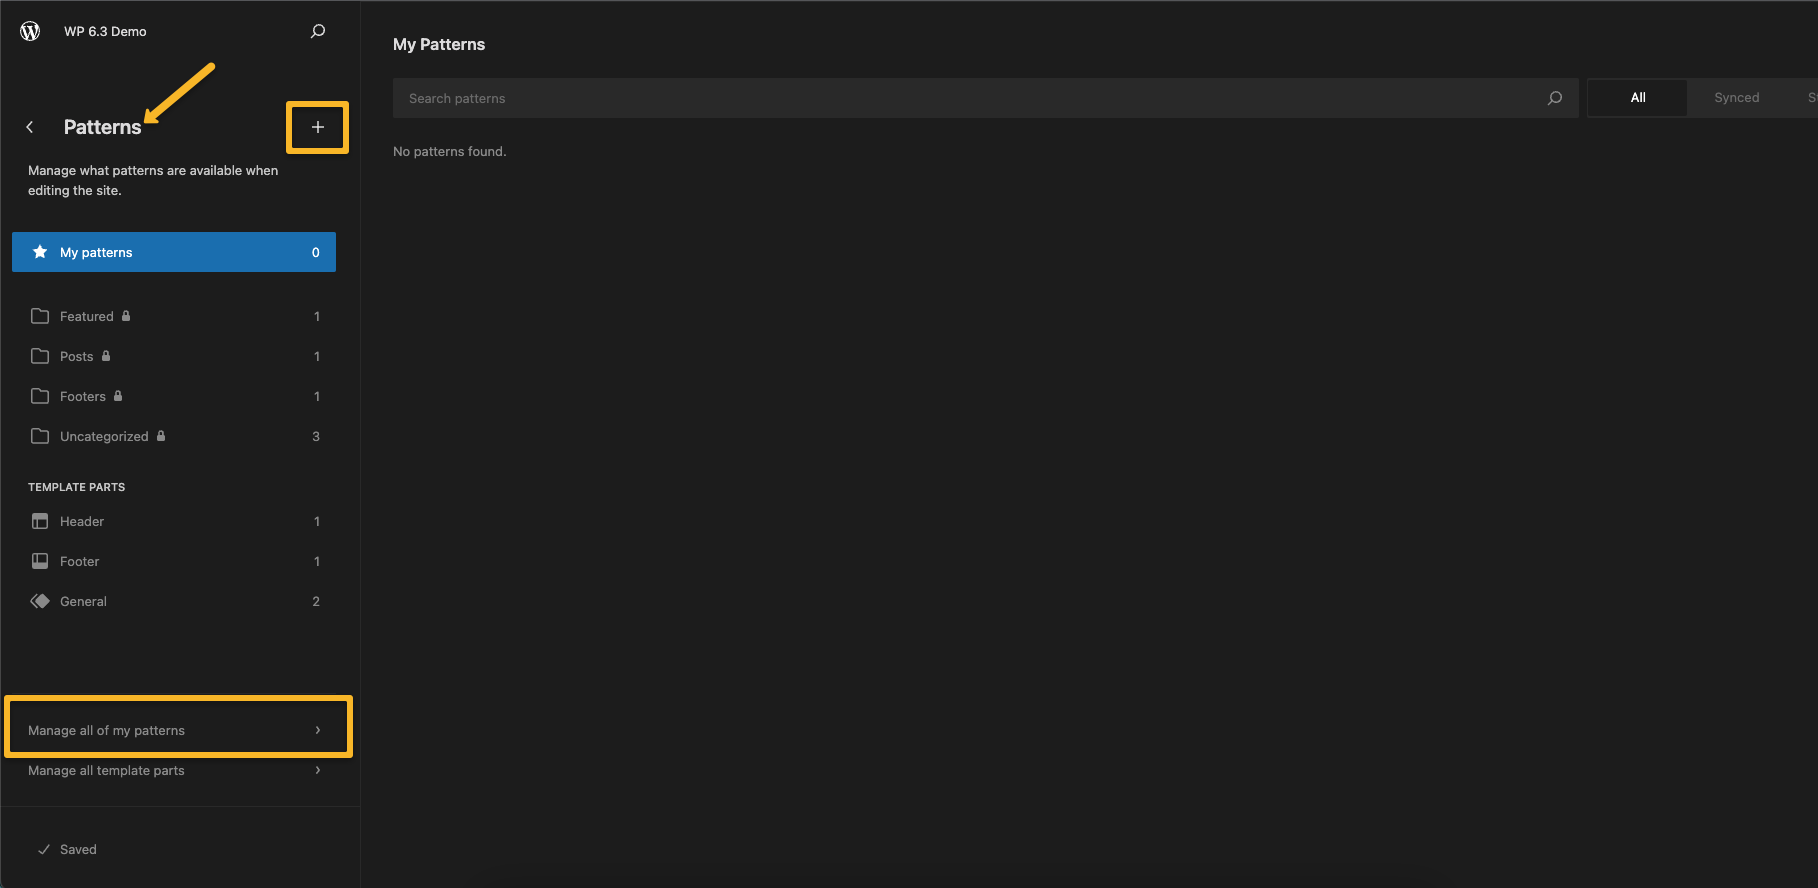Click the TEMPLATE PARTS section label

[x=76, y=487]
